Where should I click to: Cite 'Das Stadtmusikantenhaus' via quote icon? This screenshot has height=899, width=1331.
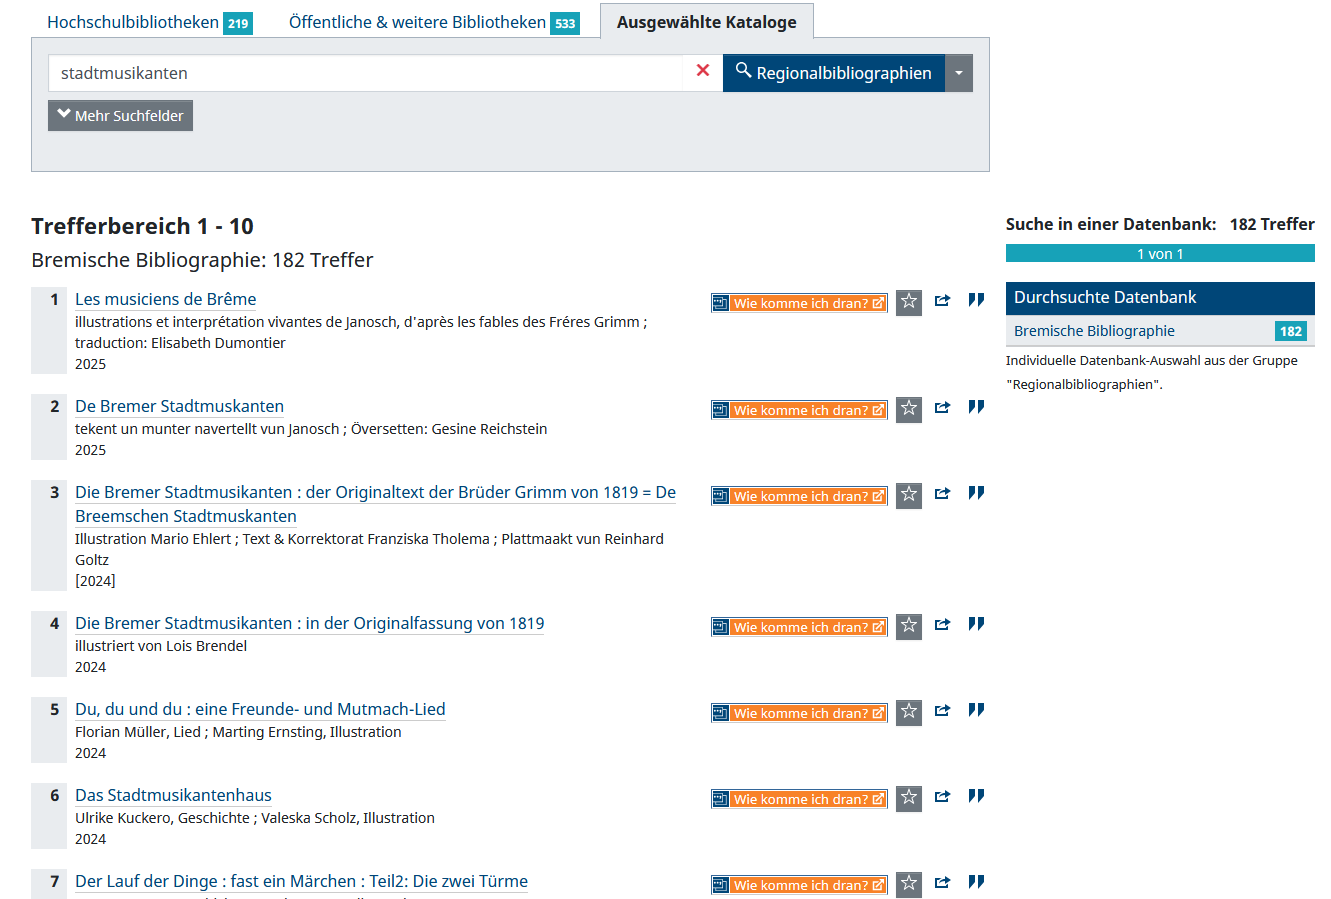coord(976,796)
